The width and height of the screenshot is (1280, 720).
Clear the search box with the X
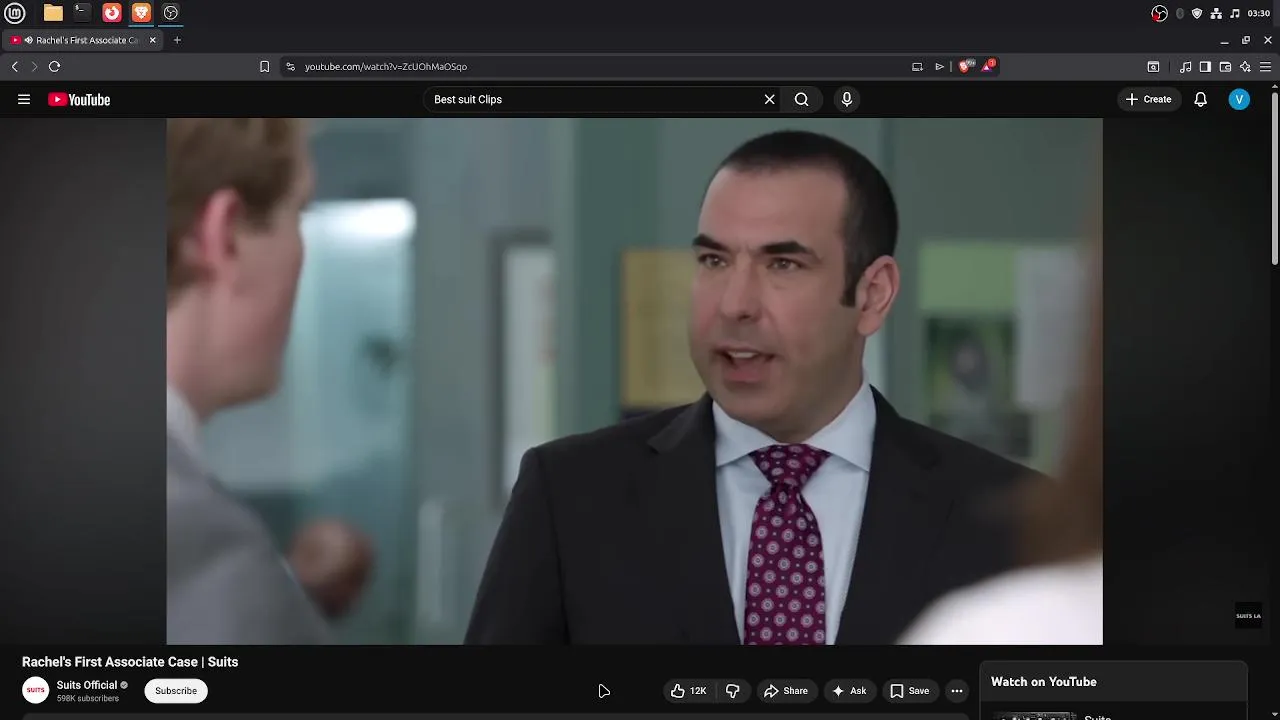770,99
